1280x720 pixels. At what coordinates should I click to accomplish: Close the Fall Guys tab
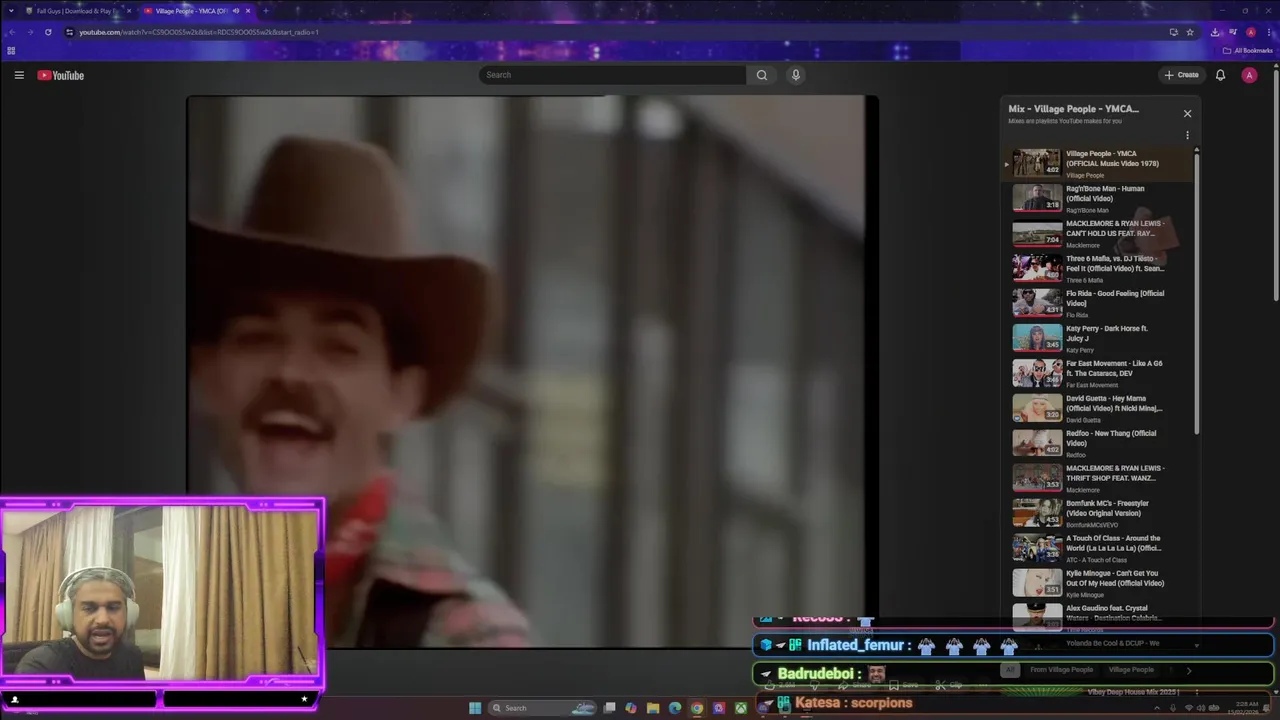click(x=128, y=11)
